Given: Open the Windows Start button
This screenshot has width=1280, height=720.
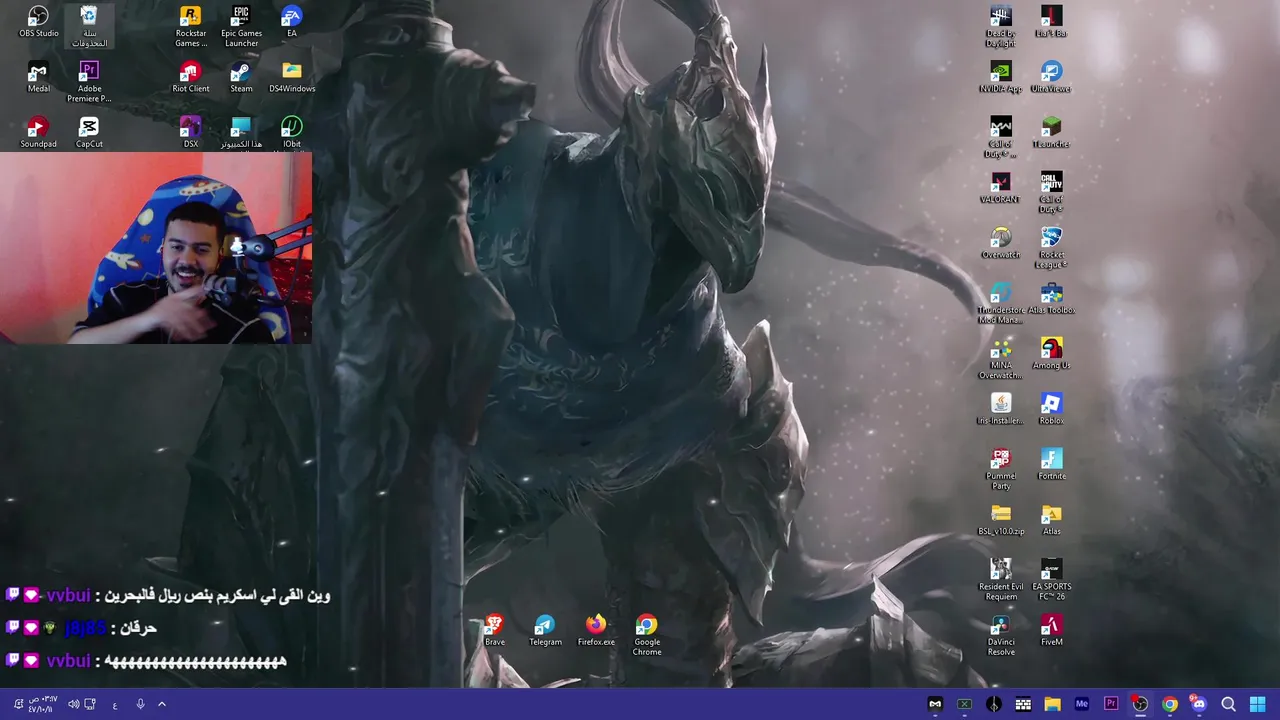Looking at the screenshot, I should click(x=1257, y=704).
